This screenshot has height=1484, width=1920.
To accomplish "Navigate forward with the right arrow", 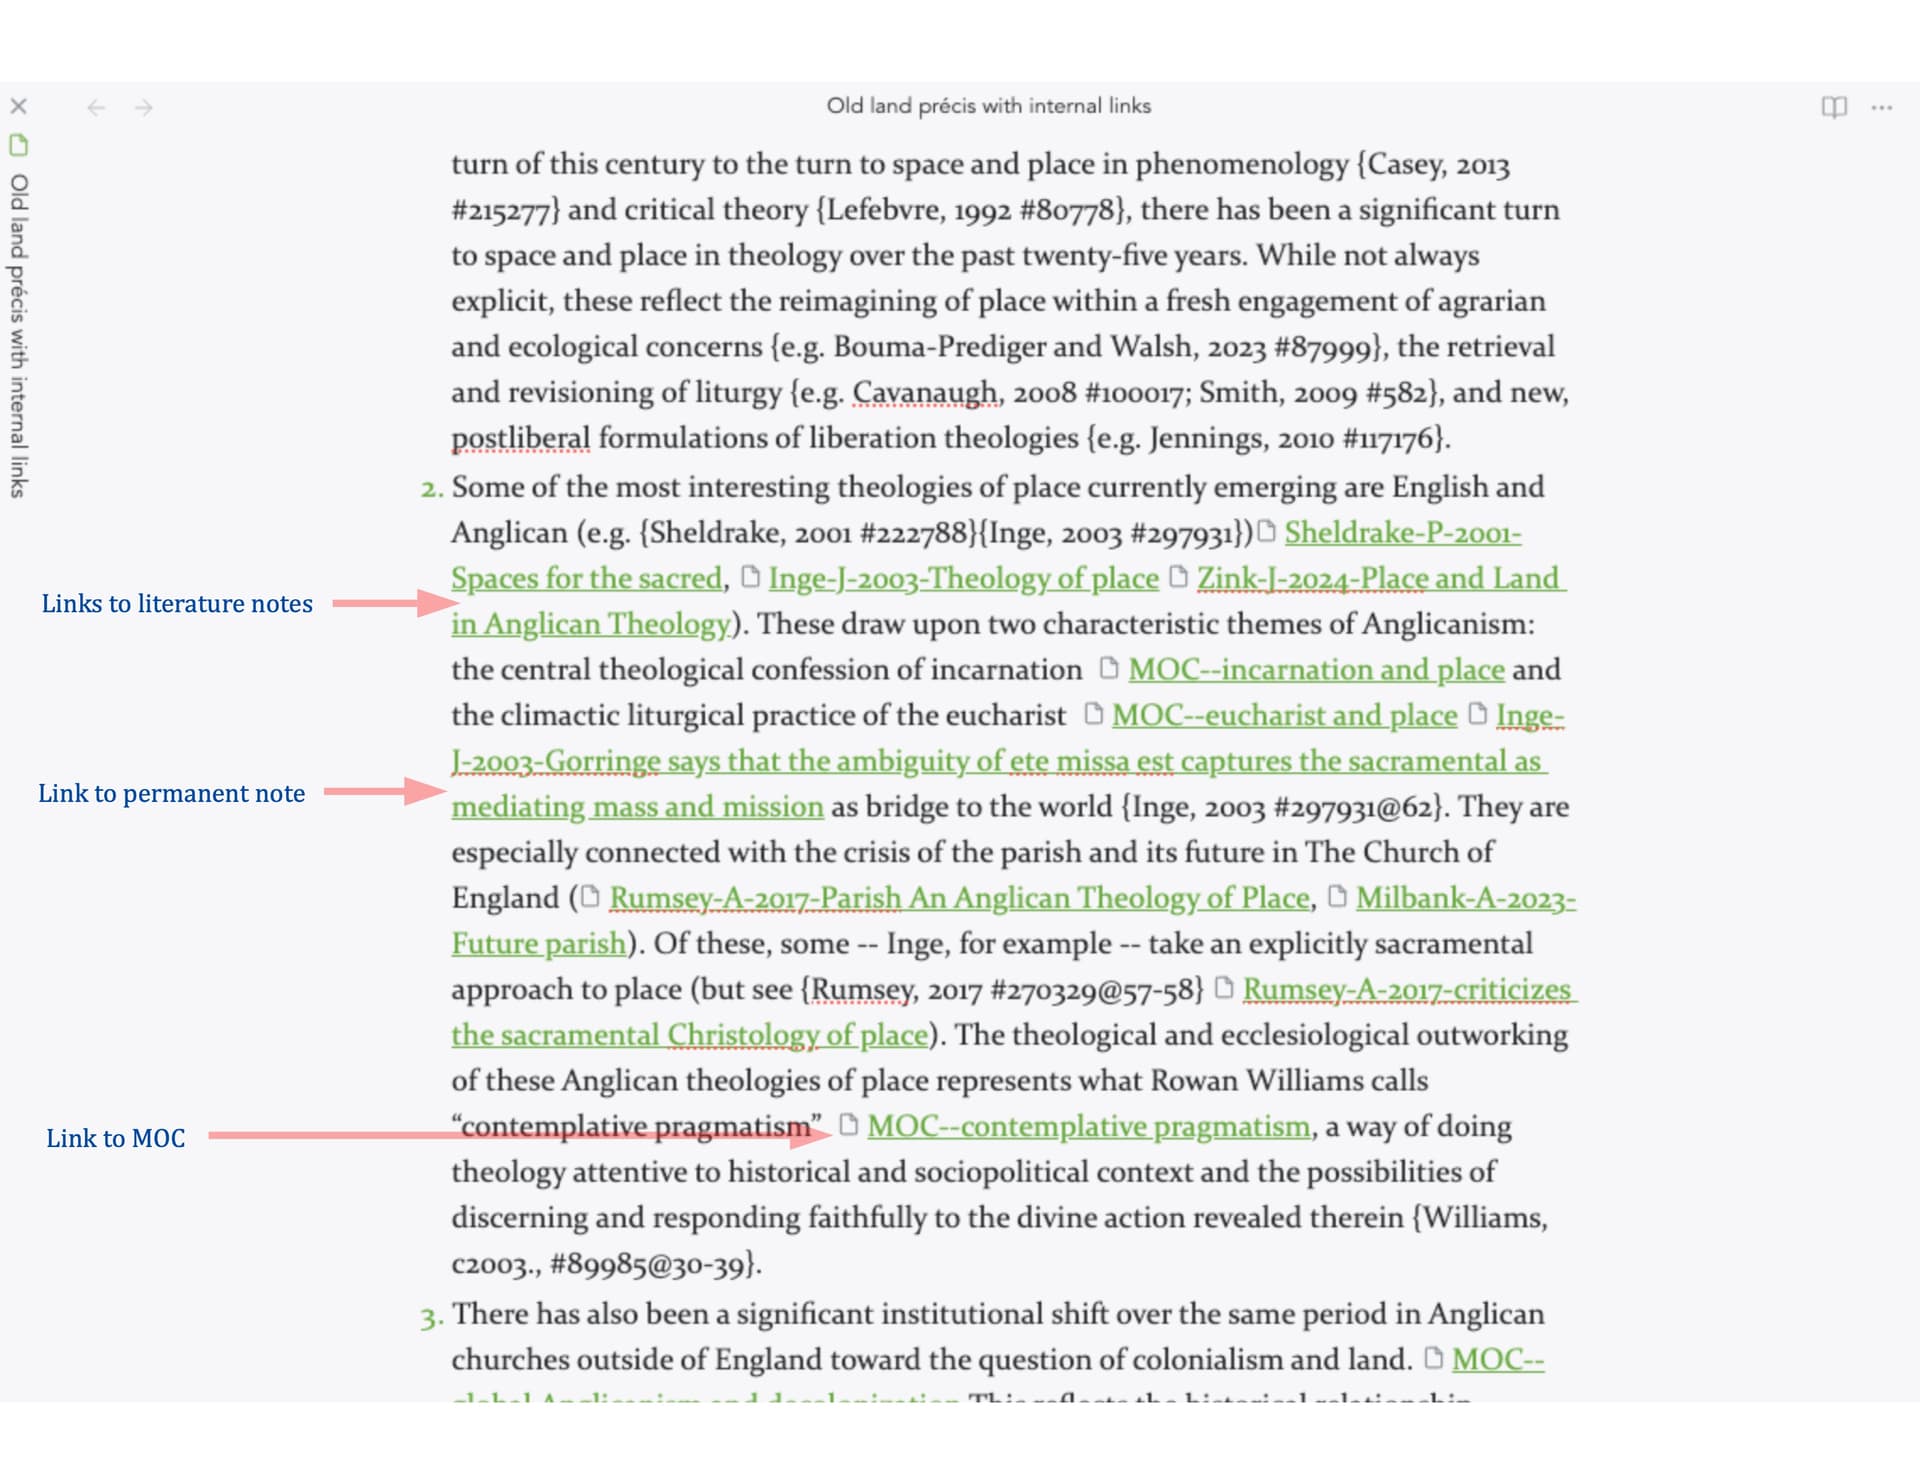I will coord(144,107).
